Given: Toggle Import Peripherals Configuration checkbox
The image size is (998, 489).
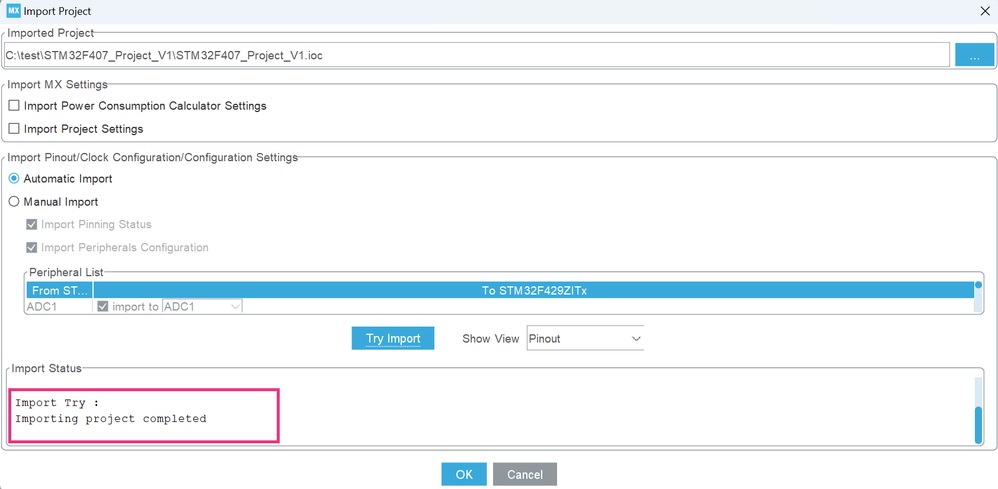Looking at the screenshot, I should tap(31, 248).
